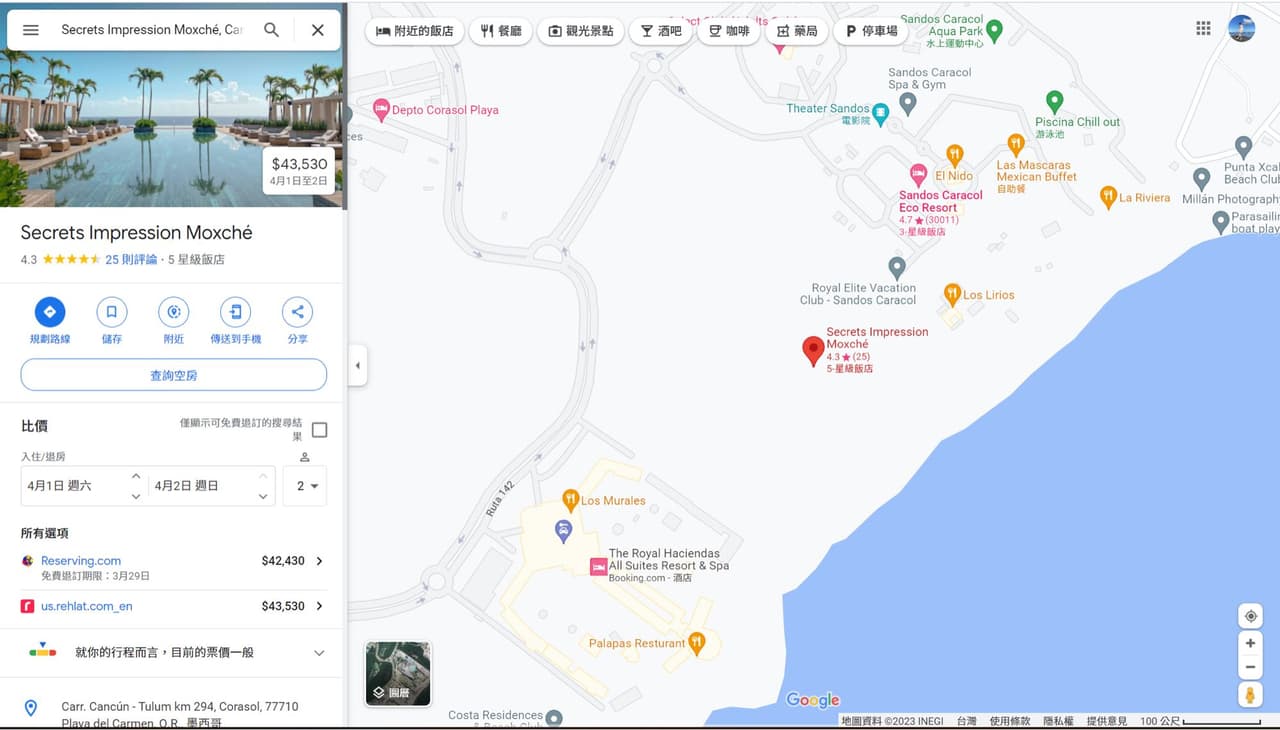Collapse the side panel with the arrow tab
This screenshot has width=1280, height=730.
pyautogui.click(x=358, y=365)
